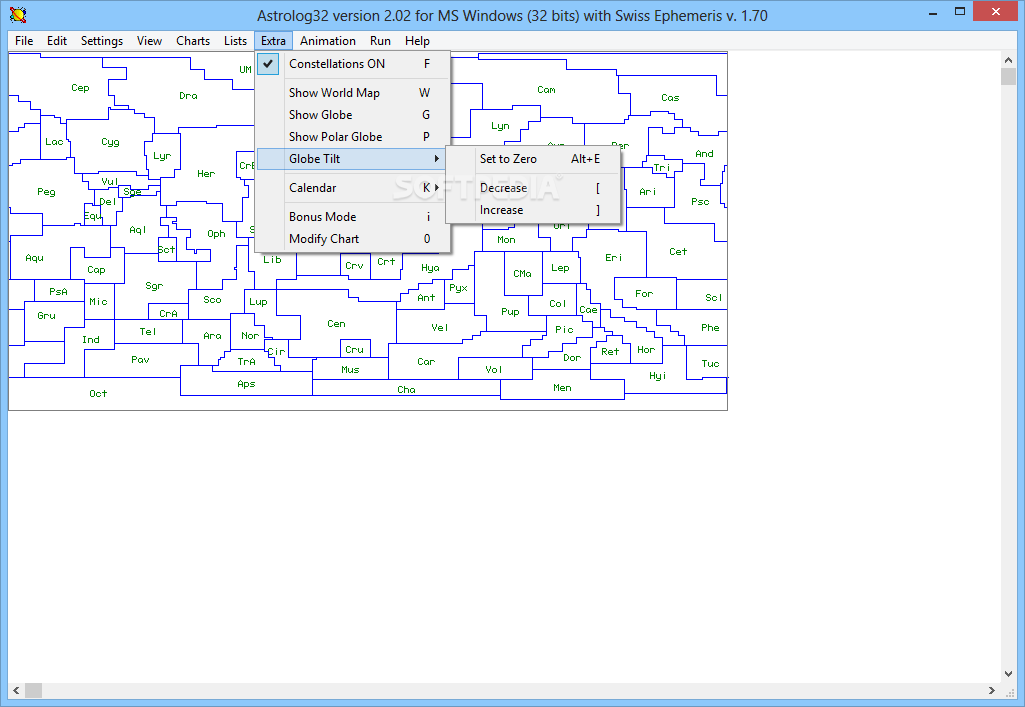
Task: Click the 'Phe' constellation label
Action: tap(710, 327)
